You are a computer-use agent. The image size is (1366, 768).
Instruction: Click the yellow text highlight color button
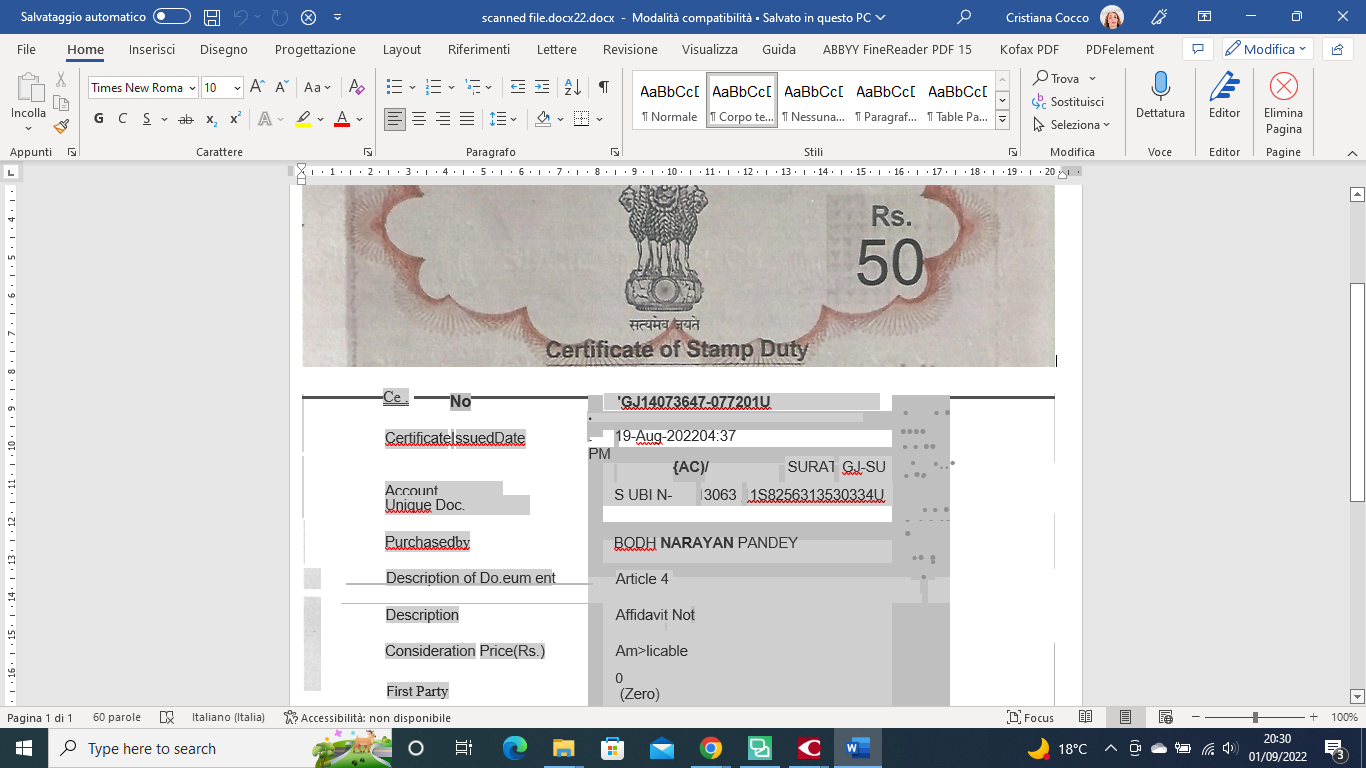(x=303, y=119)
